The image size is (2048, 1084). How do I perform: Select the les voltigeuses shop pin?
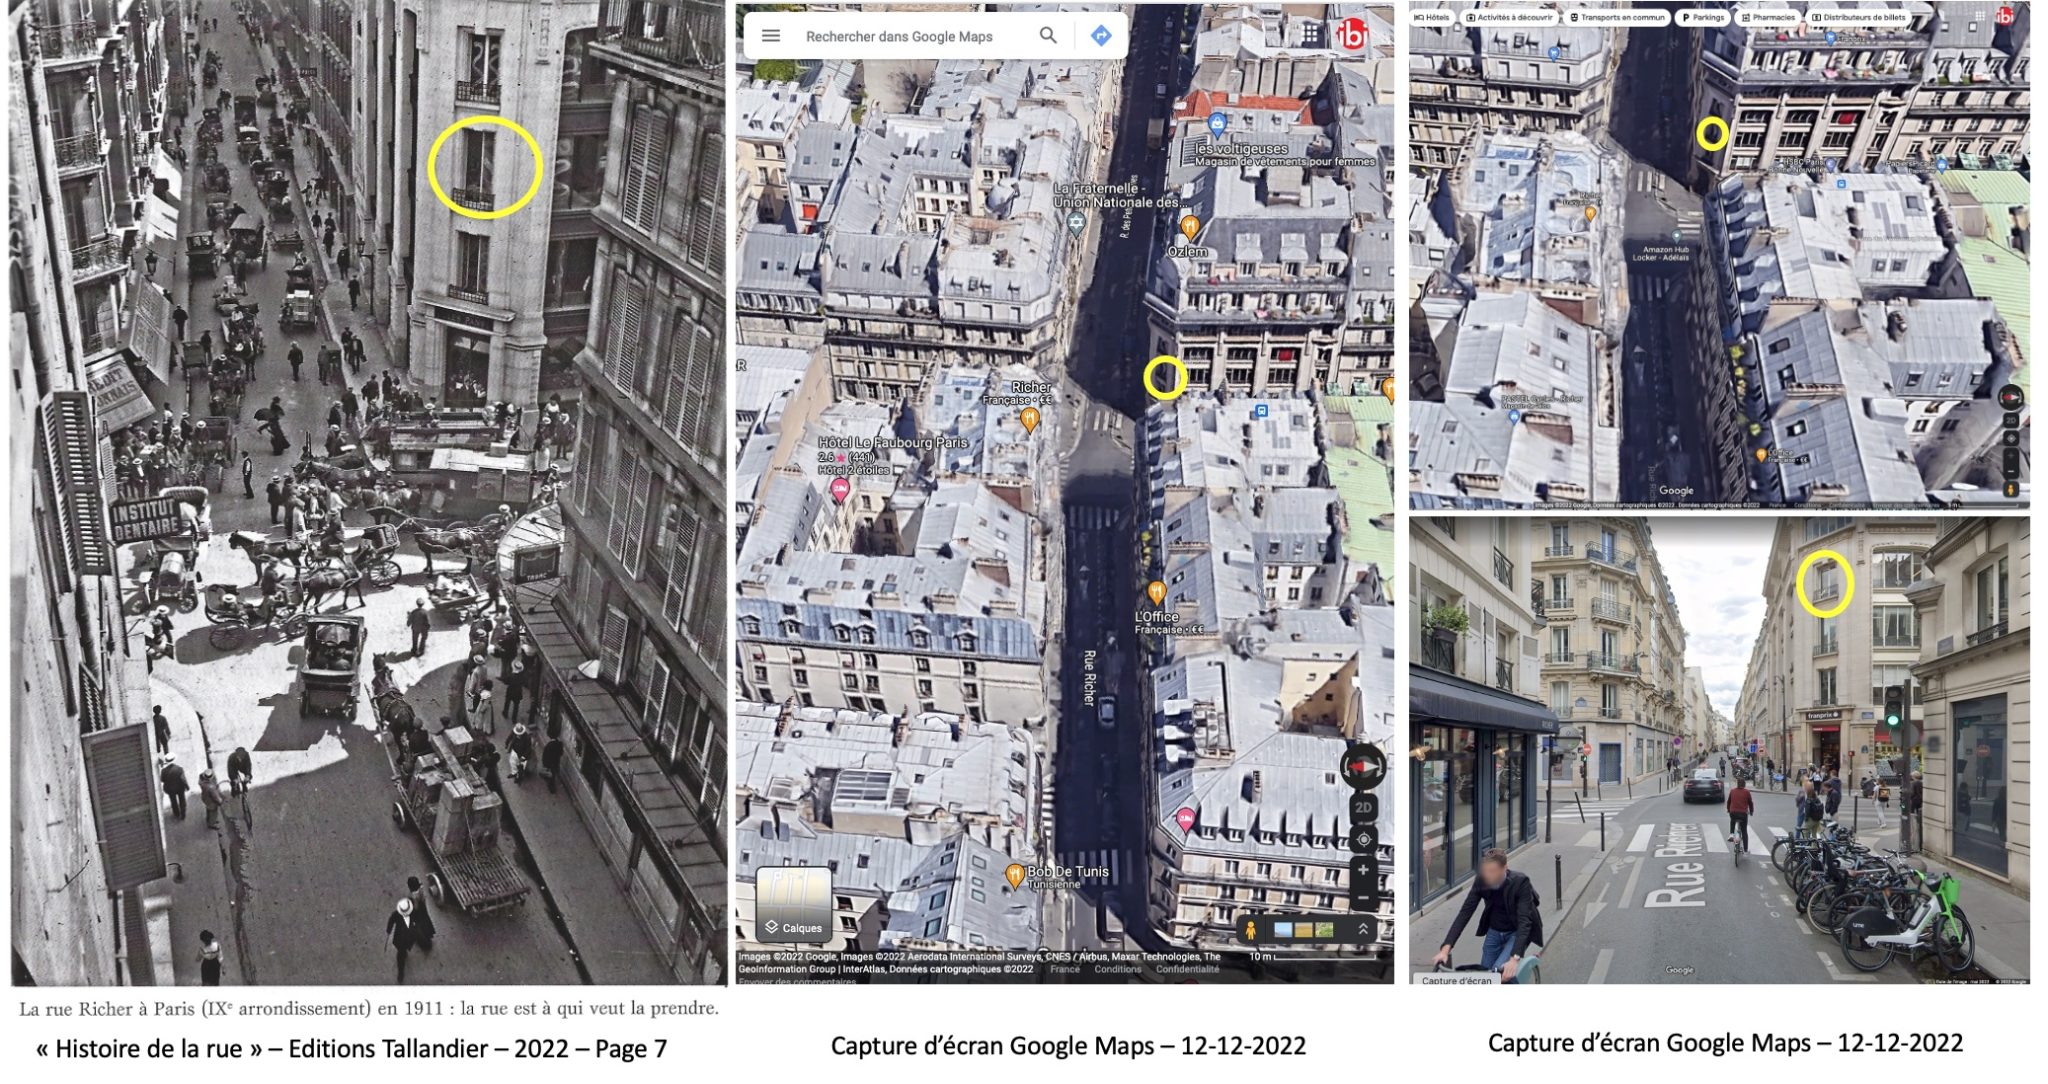coord(1217,125)
